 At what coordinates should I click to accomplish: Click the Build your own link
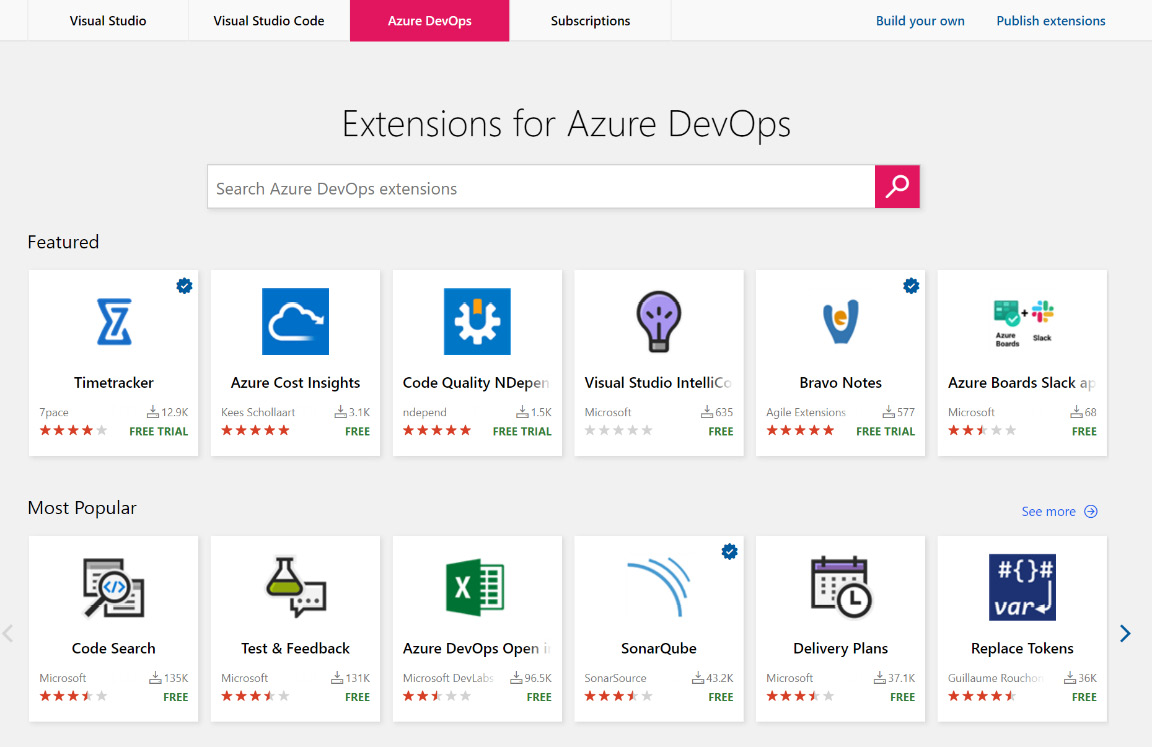919,20
